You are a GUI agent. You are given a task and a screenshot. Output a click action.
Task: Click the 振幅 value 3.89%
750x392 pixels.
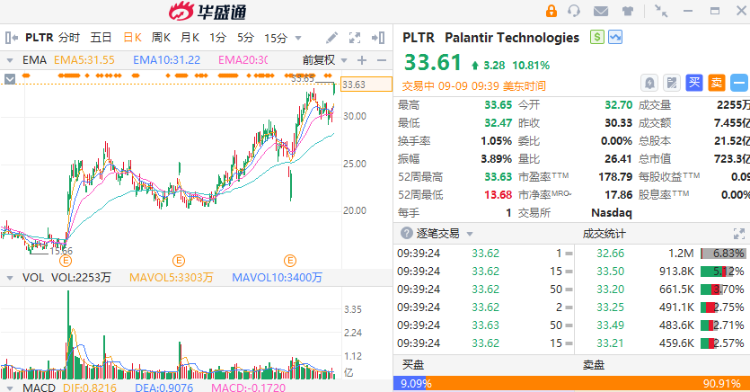(x=496, y=159)
